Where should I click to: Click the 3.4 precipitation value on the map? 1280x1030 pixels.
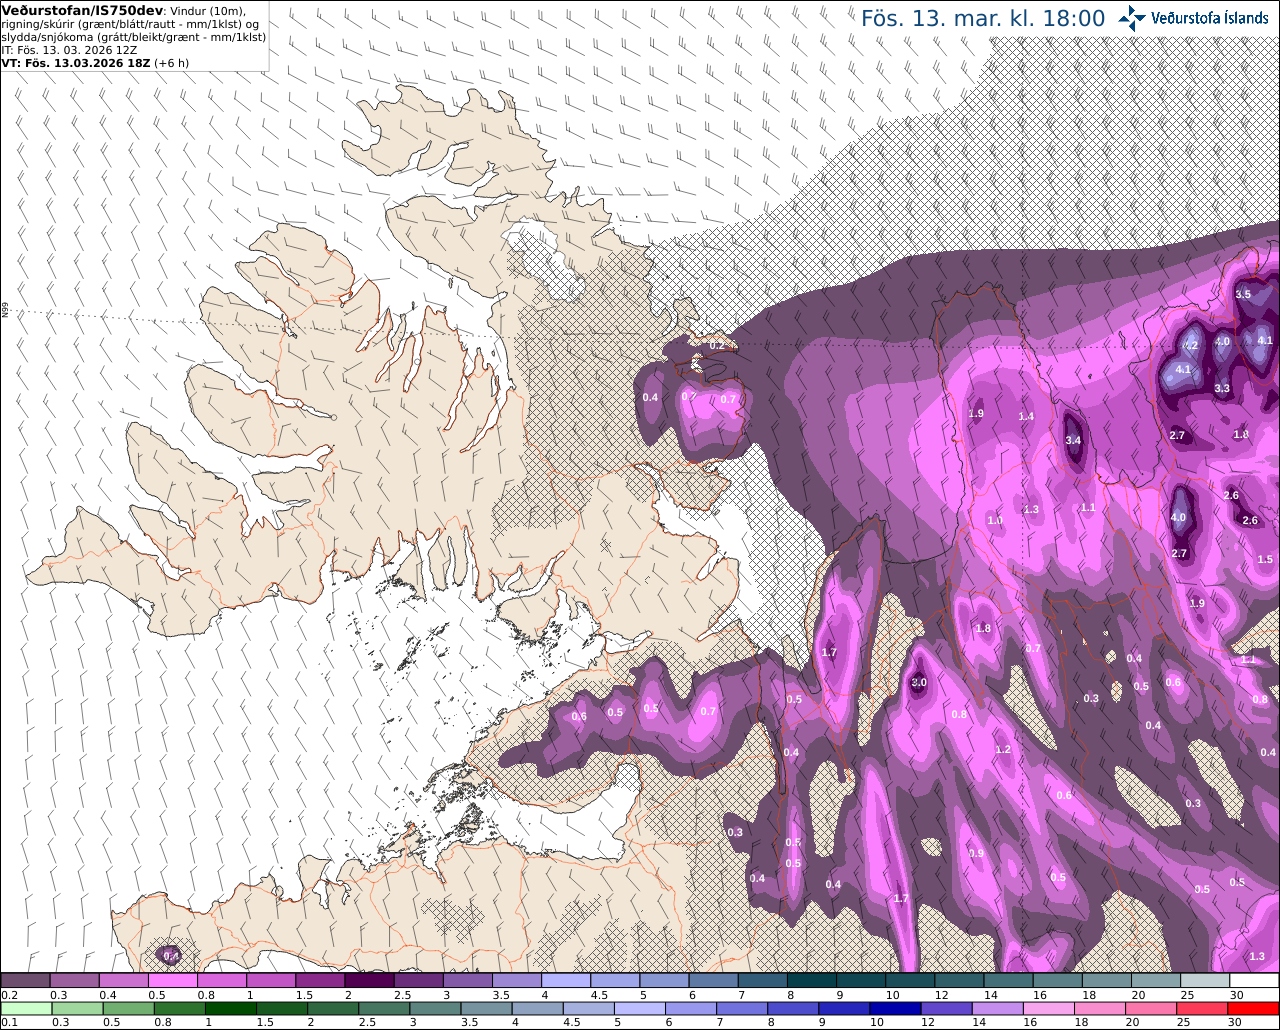[x=1073, y=440]
